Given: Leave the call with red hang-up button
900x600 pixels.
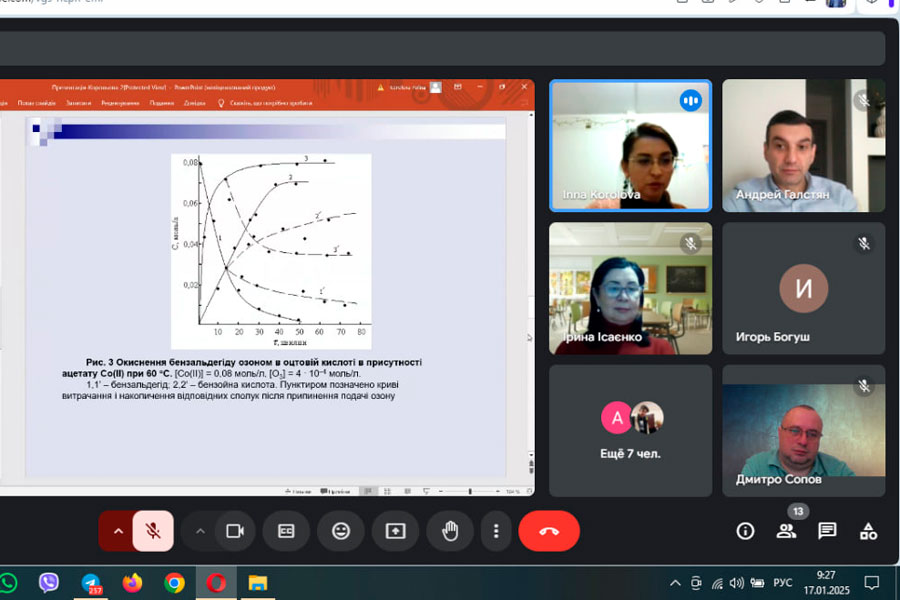Looking at the screenshot, I should click(549, 531).
